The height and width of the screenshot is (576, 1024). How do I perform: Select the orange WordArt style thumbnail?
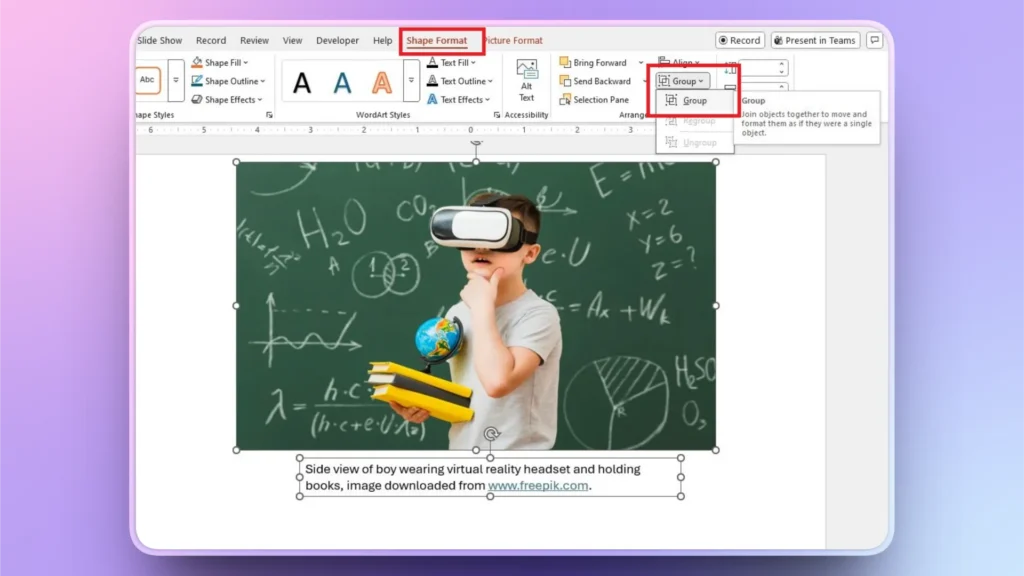(x=382, y=80)
